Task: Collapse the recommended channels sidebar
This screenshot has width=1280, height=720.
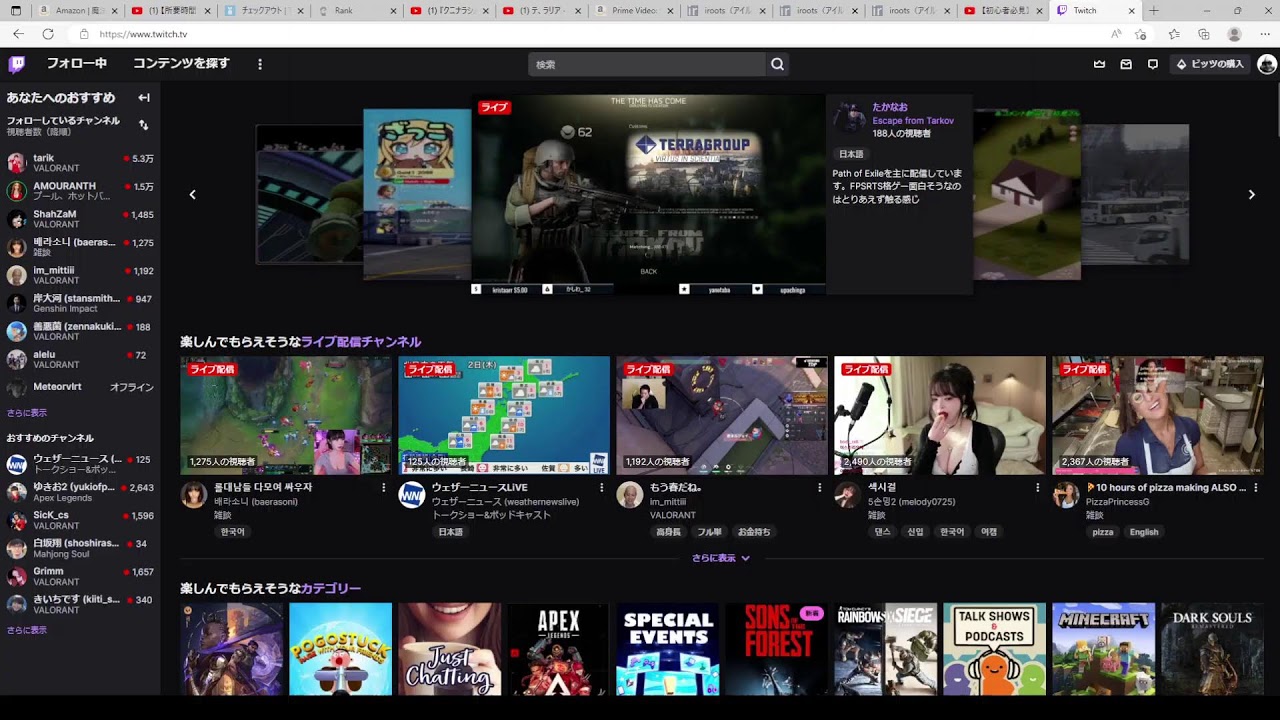Action: tap(144, 98)
